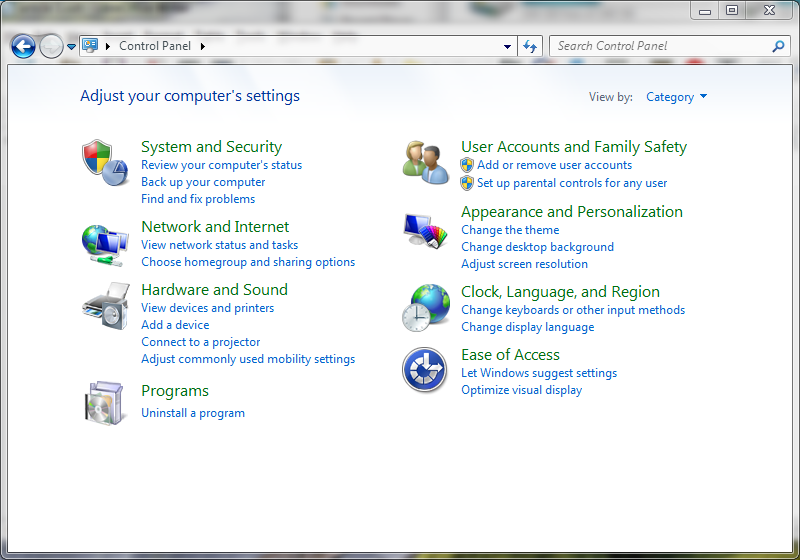Click View devices and printers
The width and height of the screenshot is (800, 560).
[208, 308]
